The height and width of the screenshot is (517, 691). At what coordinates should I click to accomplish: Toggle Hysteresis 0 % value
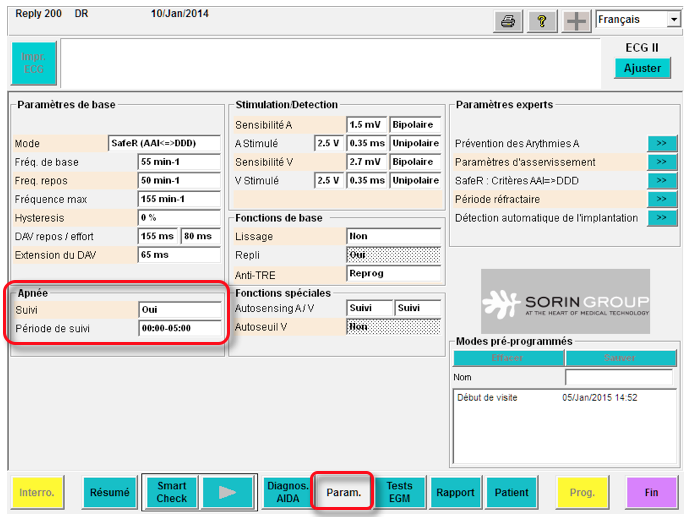(x=179, y=218)
